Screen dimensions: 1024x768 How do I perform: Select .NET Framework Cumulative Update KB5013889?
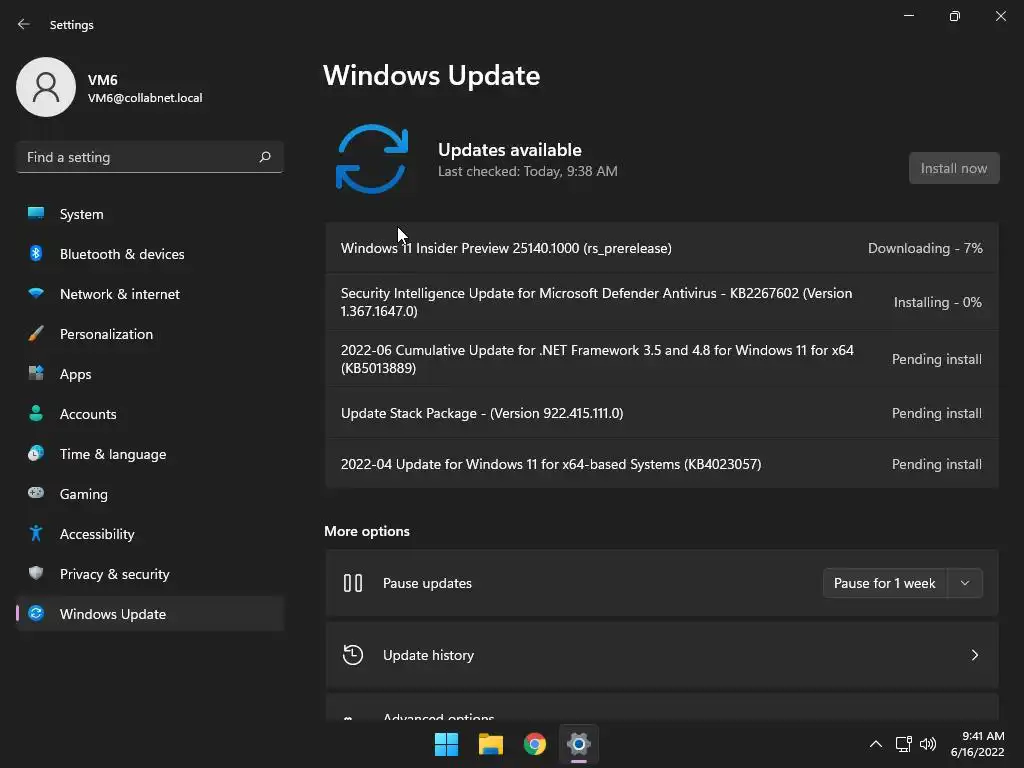tap(662, 359)
